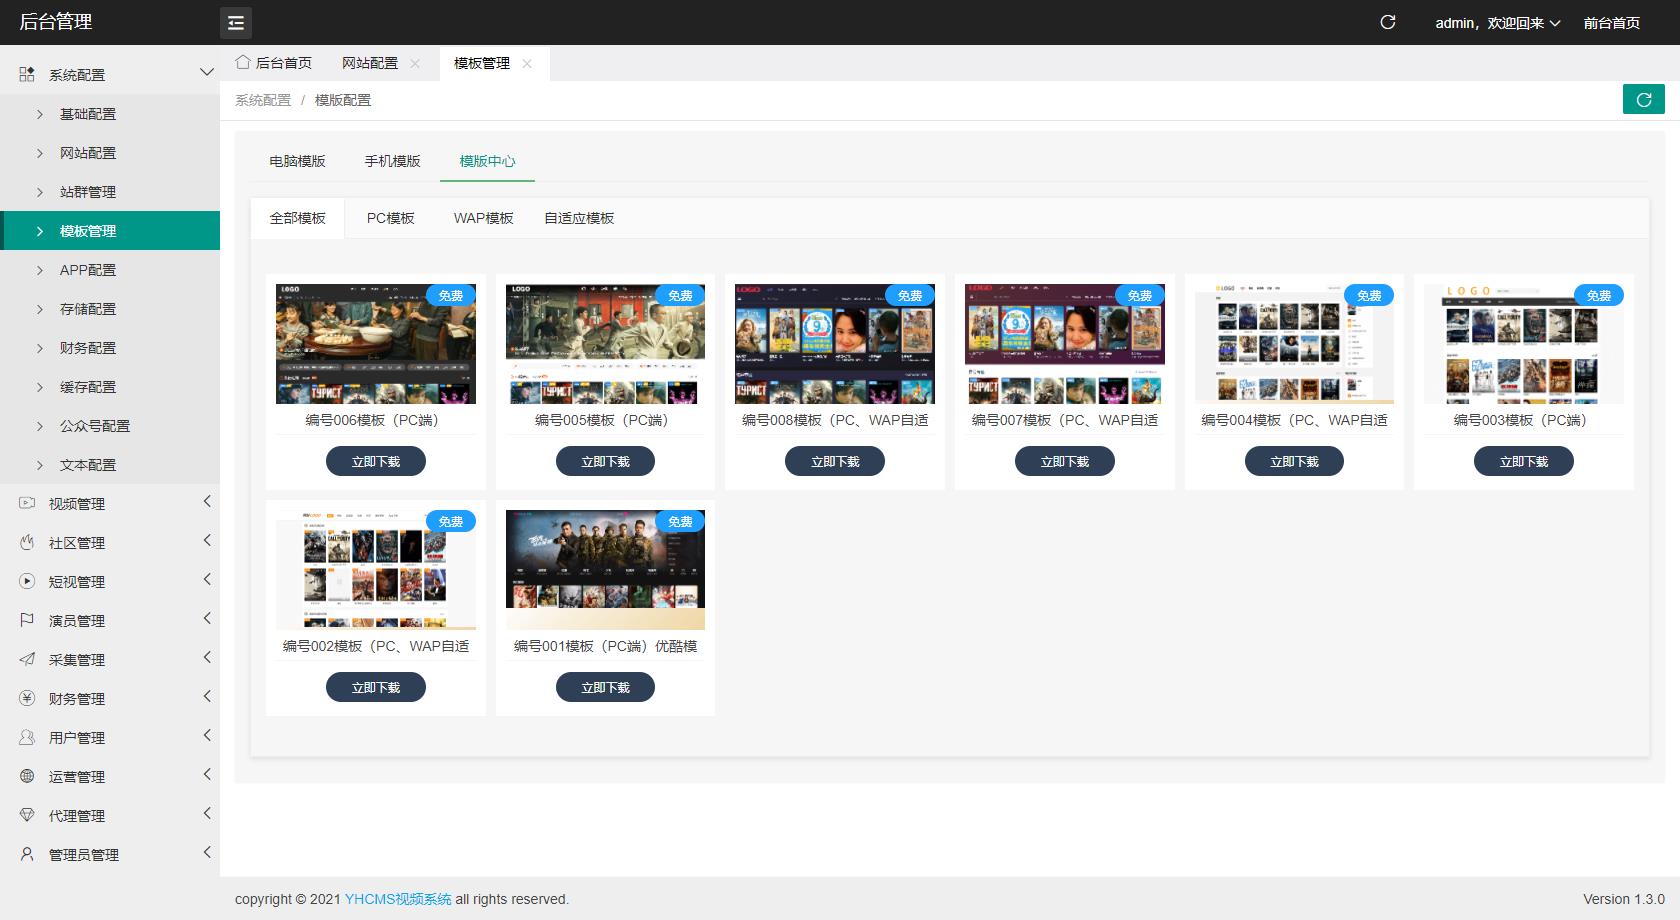This screenshot has width=1680, height=920.
Task: Switch to the 手机模版 tab
Action: 392,161
